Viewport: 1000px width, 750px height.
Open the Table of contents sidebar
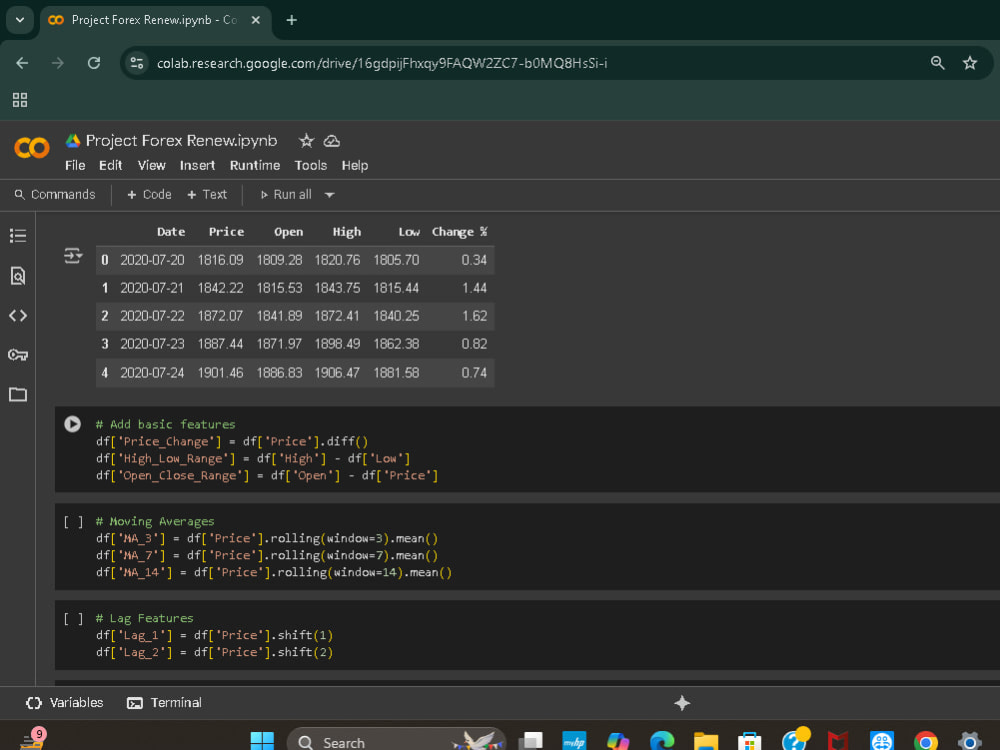click(x=18, y=236)
